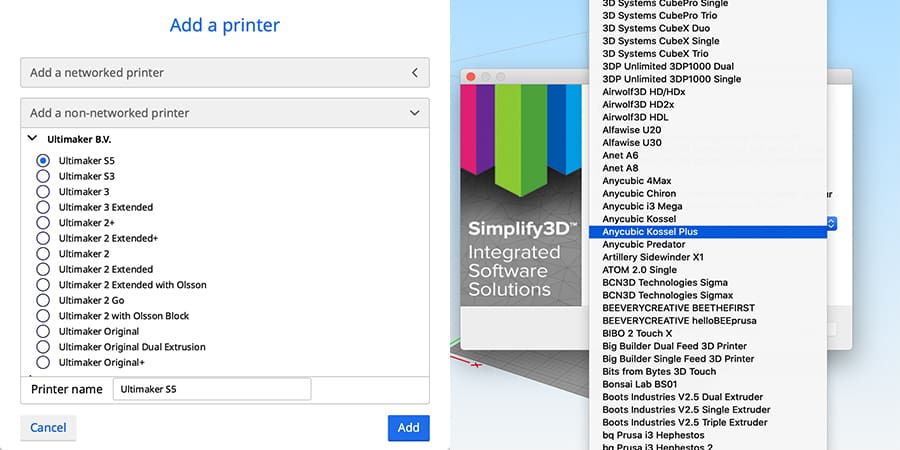The height and width of the screenshot is (450, 900).
Task: Choose Boots Industries V2.5 Dual Extruder
Action: (x=708, y=397)
